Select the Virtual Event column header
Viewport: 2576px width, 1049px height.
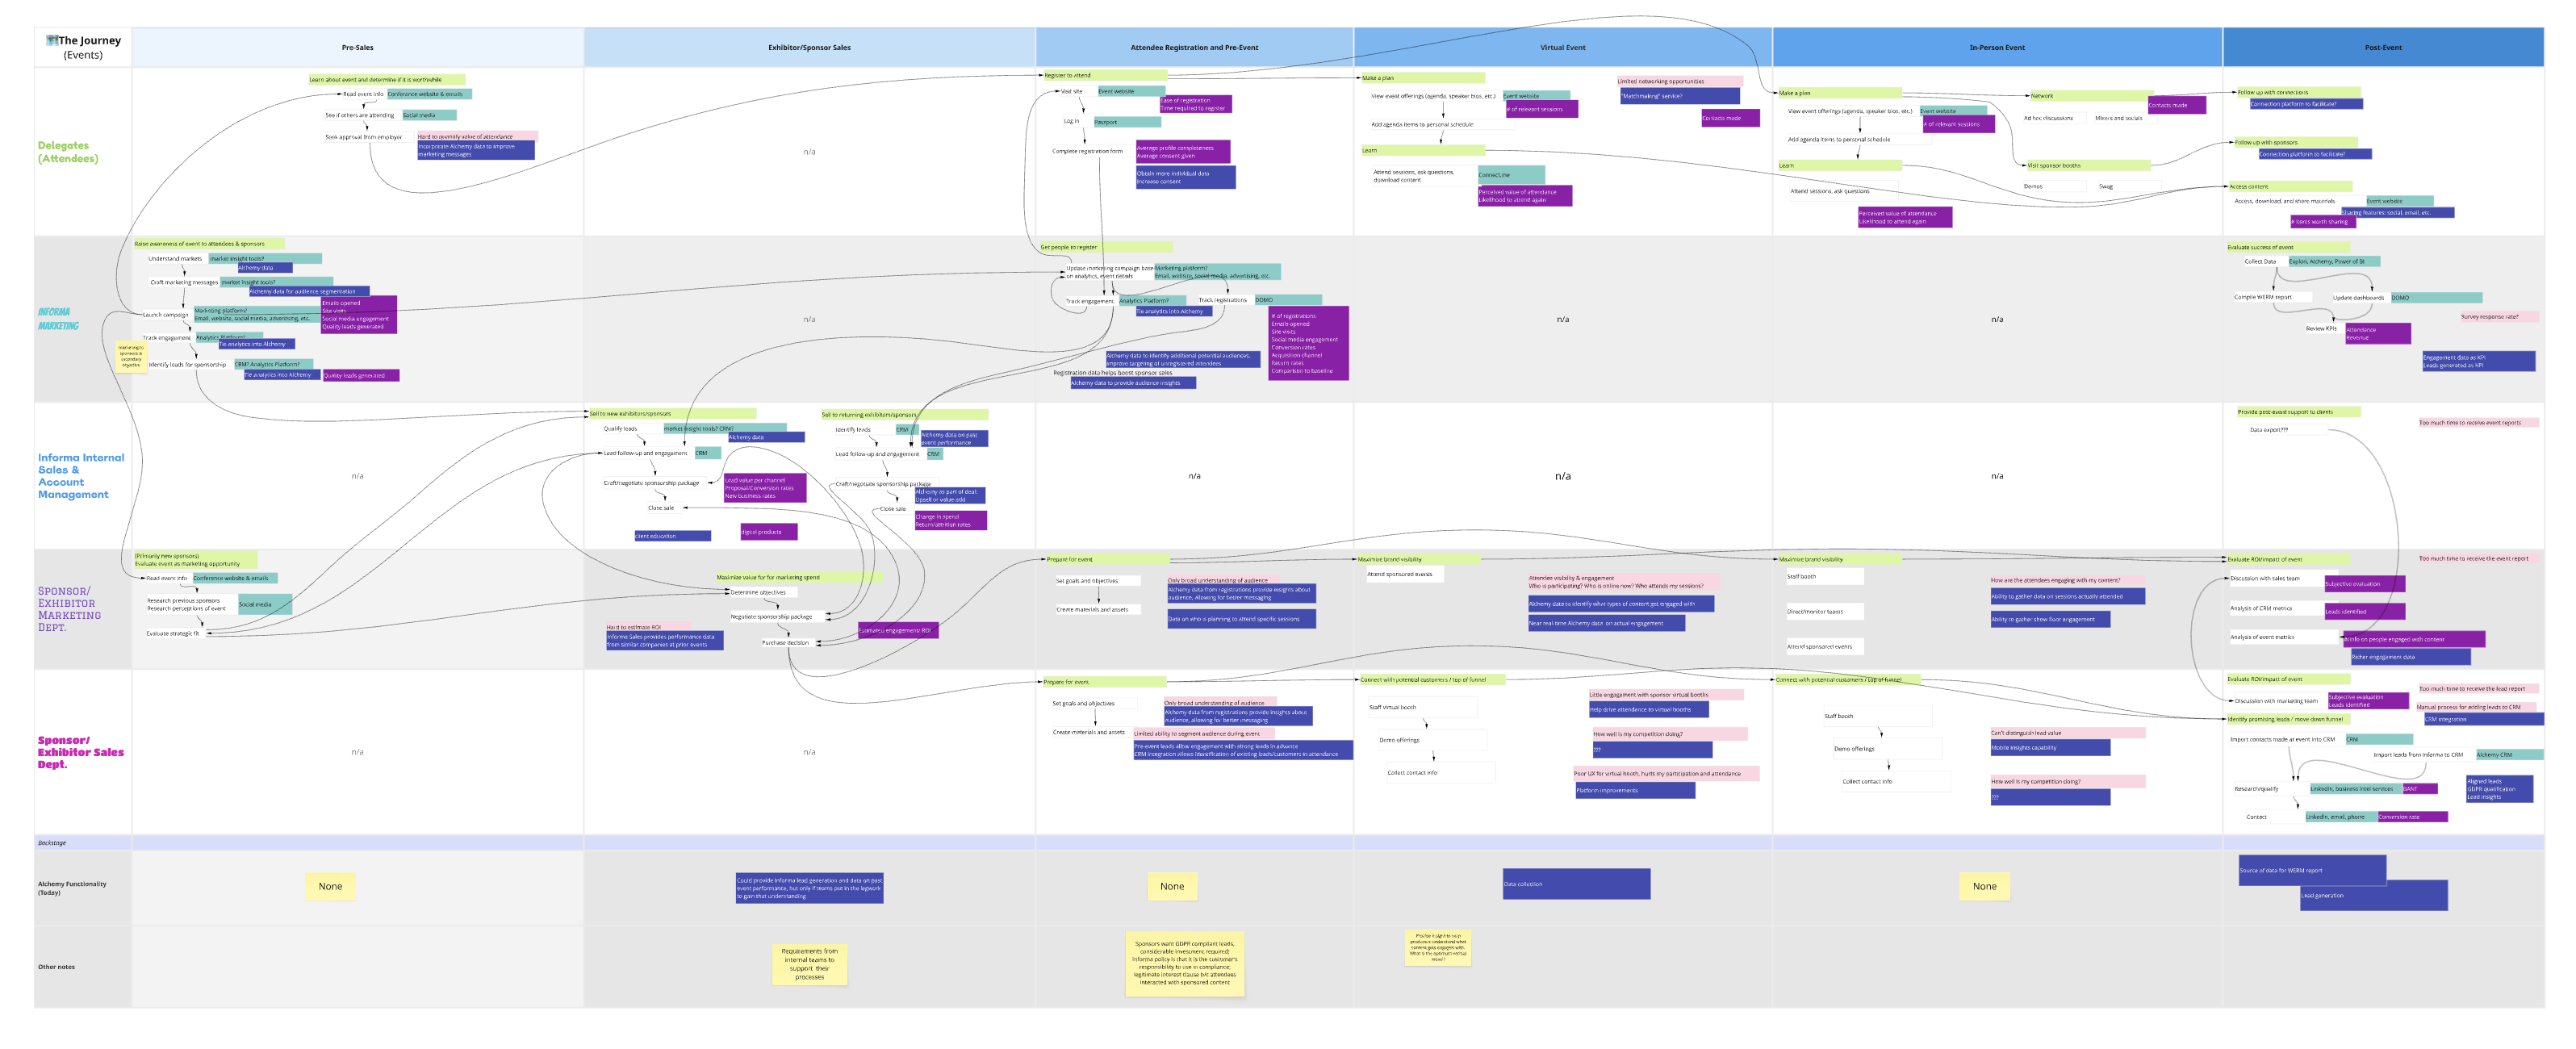pyautogui.click(x=1562, y=47)
